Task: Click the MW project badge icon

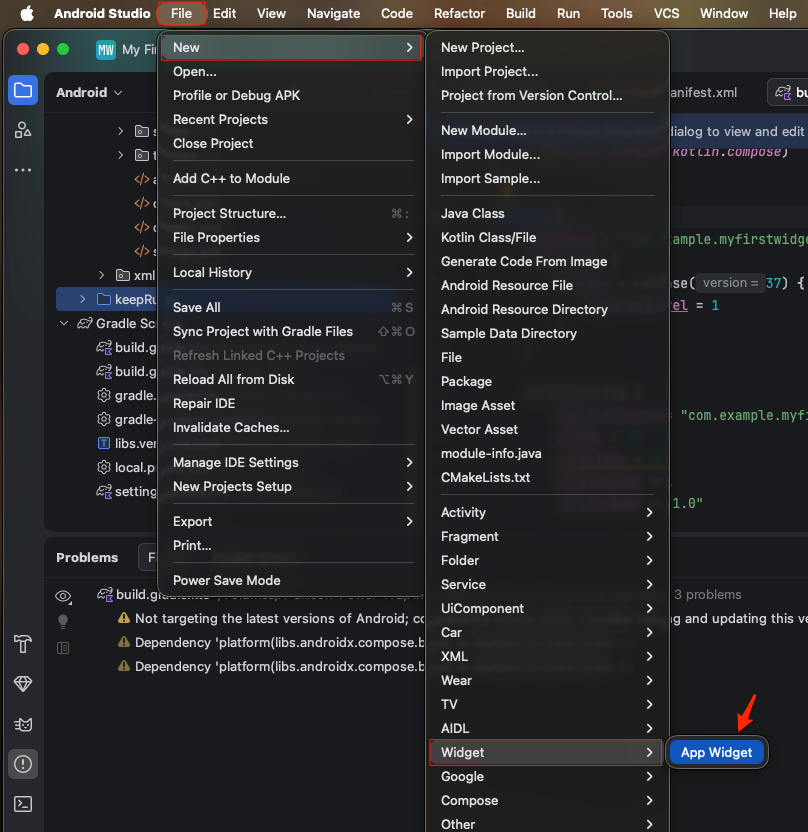Action: pos(106,50)
